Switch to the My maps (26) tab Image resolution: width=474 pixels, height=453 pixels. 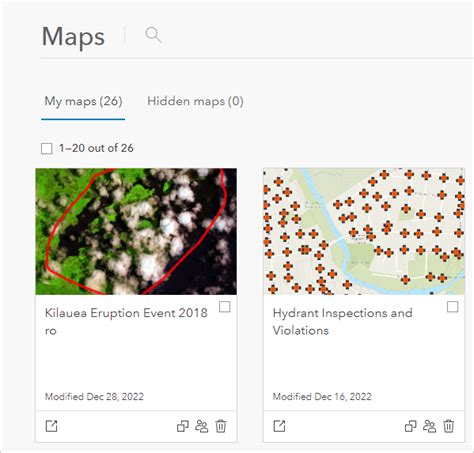pyautogui.click(x=83, y=101)
